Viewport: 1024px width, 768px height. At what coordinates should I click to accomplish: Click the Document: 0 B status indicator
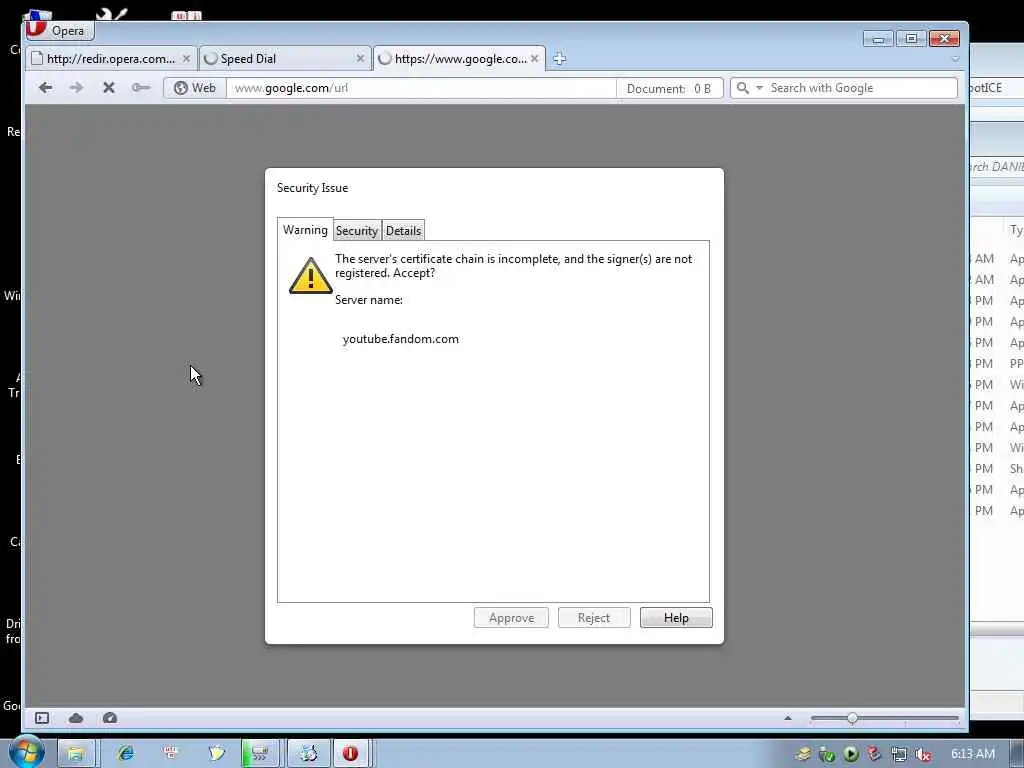point(669,88)
